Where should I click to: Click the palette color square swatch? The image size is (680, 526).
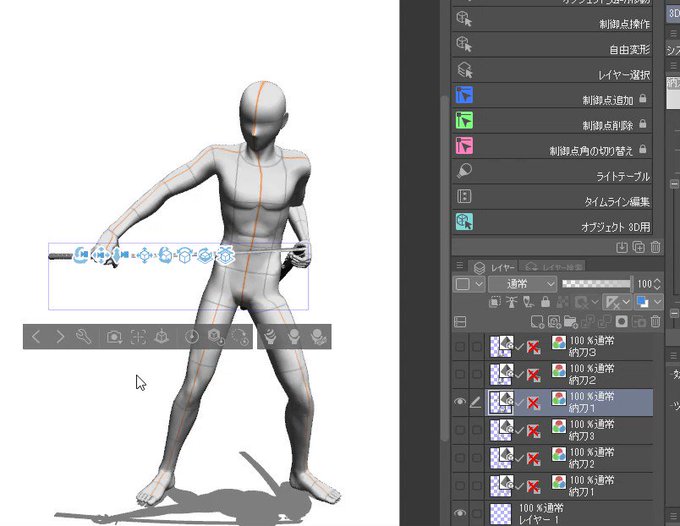click(463, 284)
